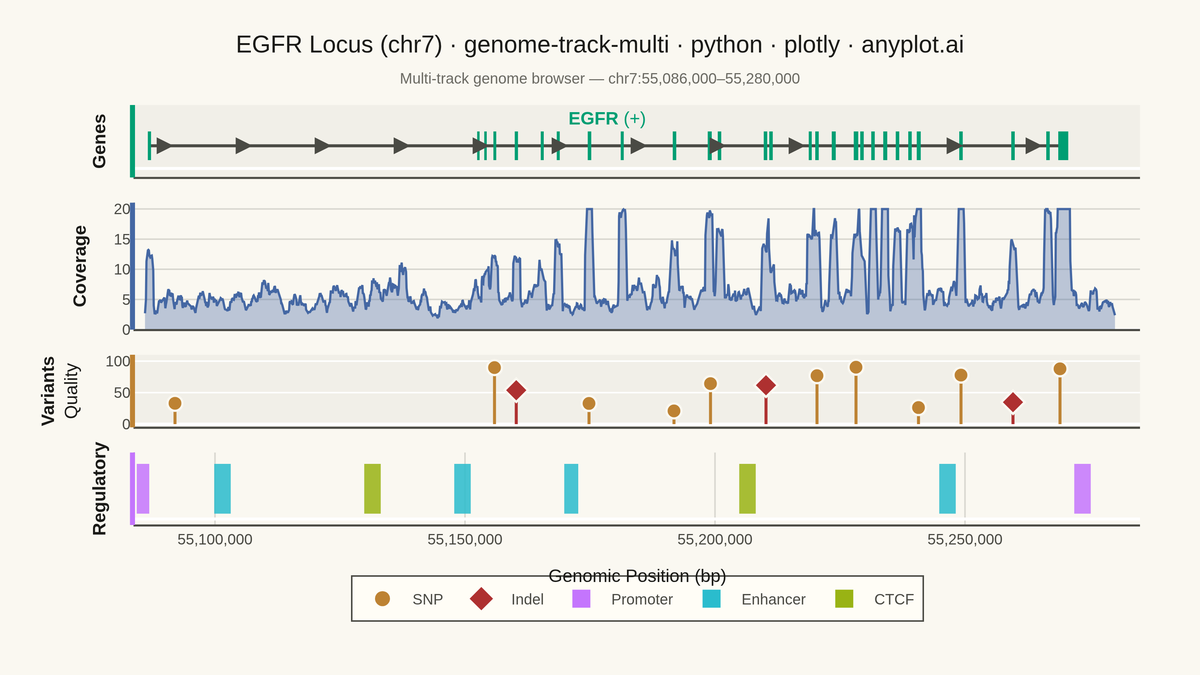This screenshot has height=675, width=1200.
Task: Click the 55,250,000 x-axis tick label
Action: coord(965,540)
